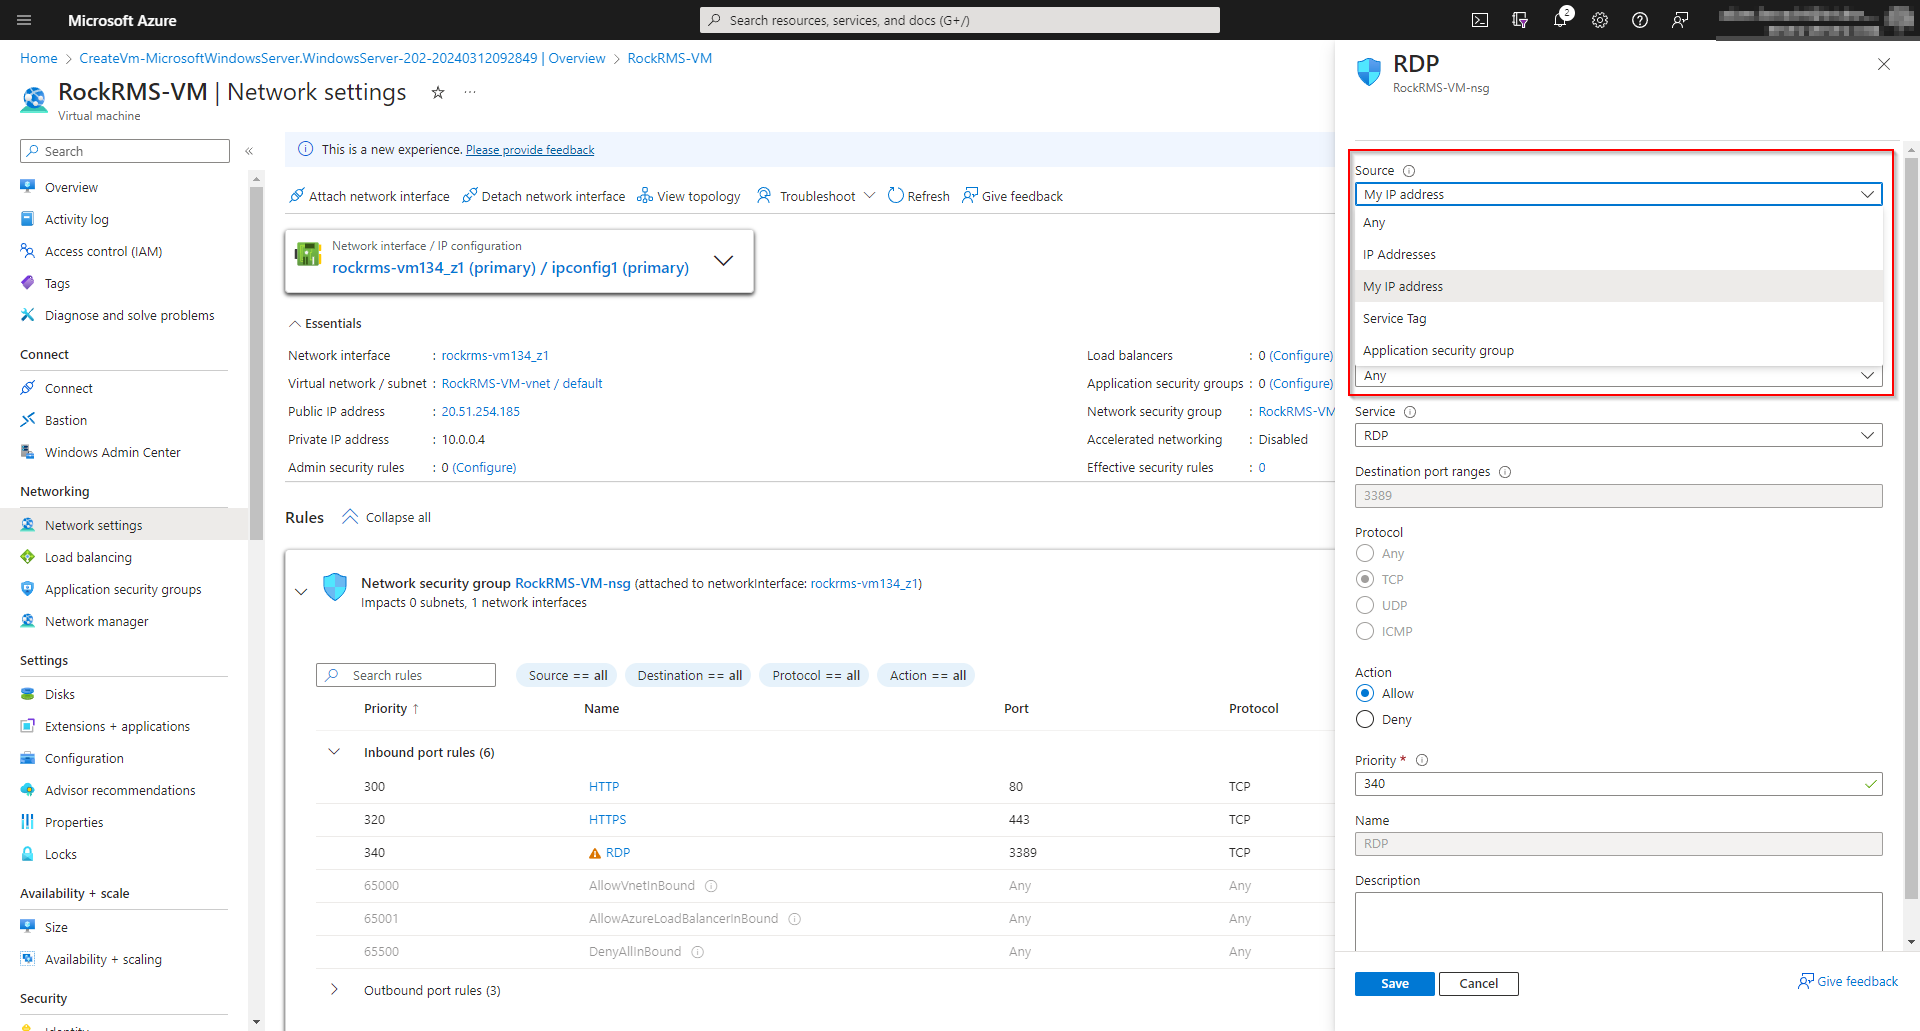Viewport: 1920px width, 1031px height.
Task: Select the TCP protocol radio button
Action: pyautogui.click(x=1365, y=579)
